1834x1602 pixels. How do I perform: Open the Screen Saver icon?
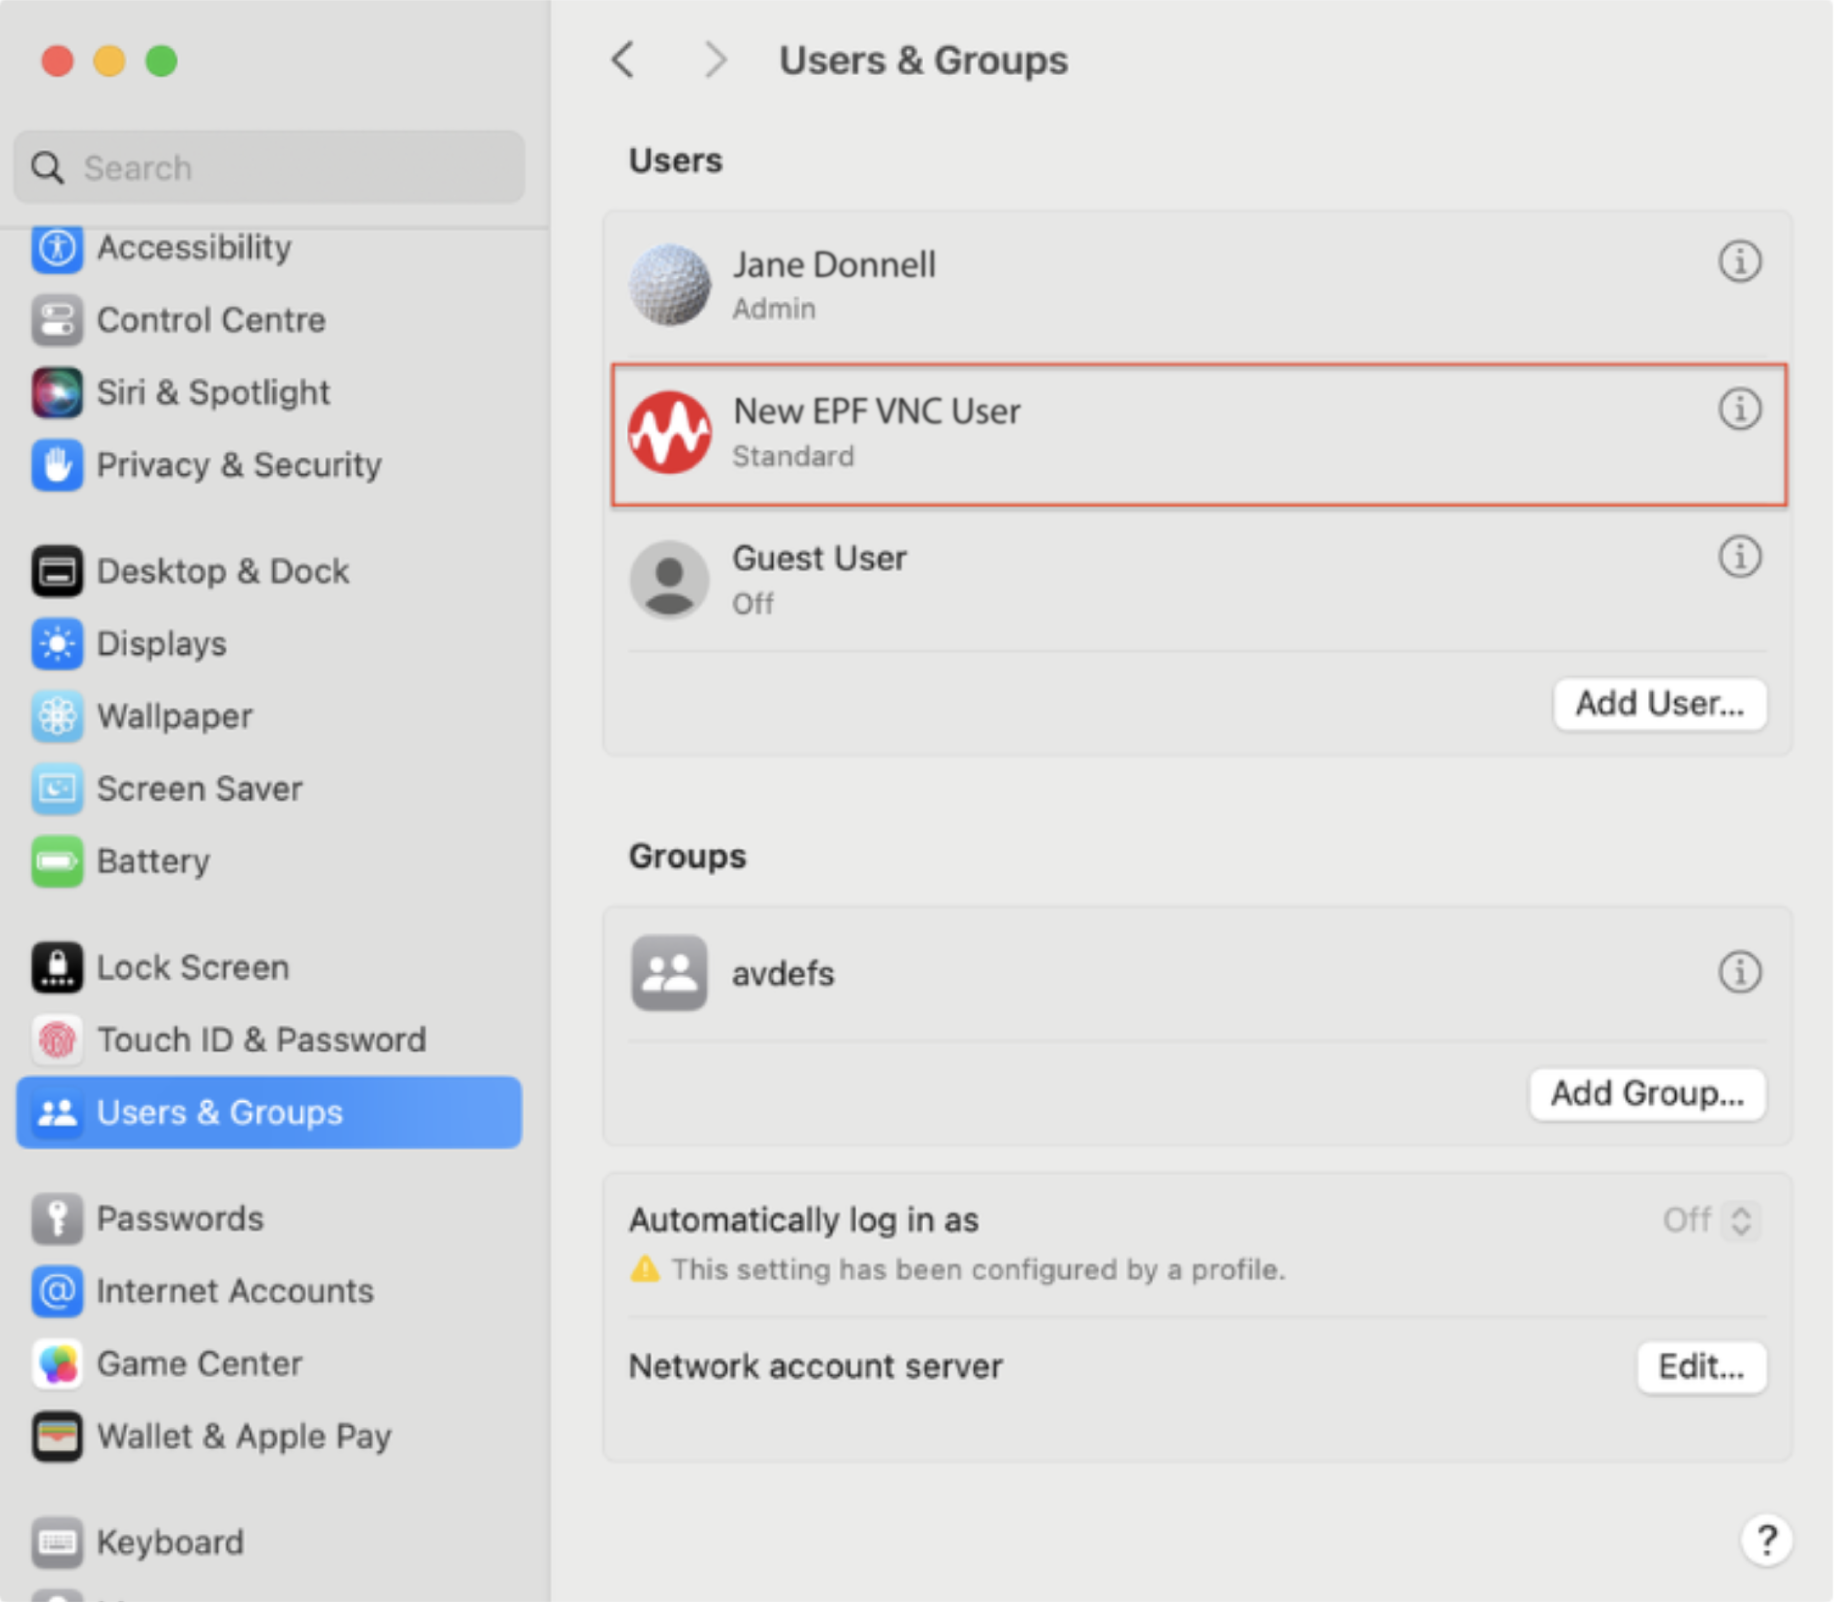57,789
